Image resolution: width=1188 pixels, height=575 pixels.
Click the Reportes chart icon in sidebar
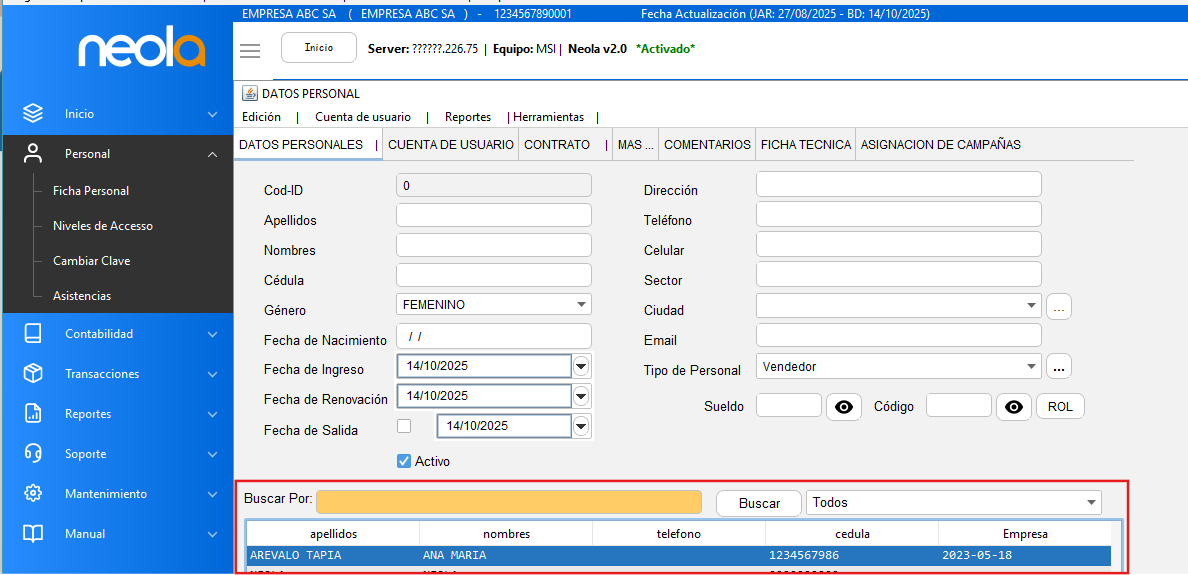tap(33, 414)
